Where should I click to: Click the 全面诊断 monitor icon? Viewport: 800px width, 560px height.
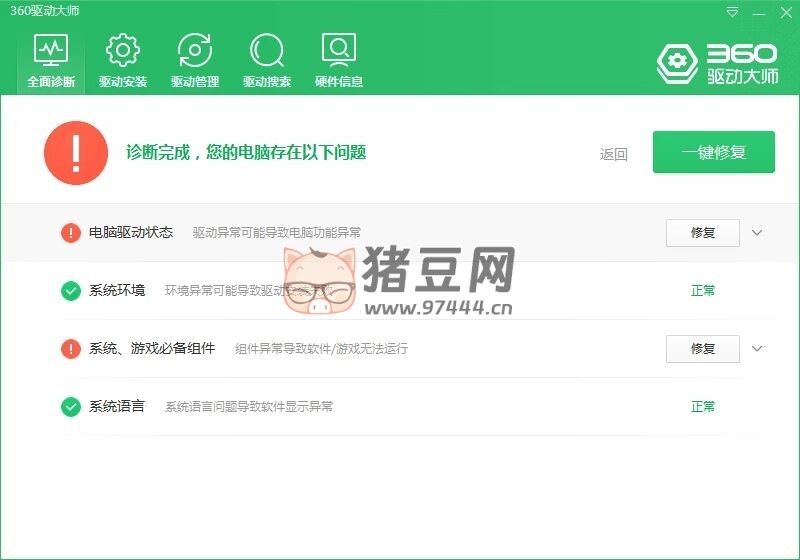[50, 50]
